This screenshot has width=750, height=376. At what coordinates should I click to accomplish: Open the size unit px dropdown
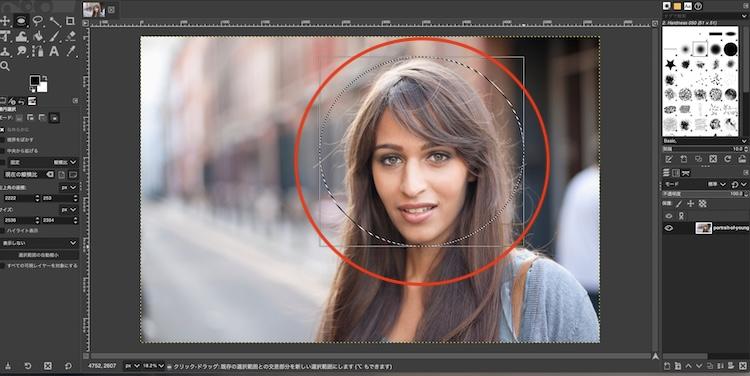coord(69,210)
